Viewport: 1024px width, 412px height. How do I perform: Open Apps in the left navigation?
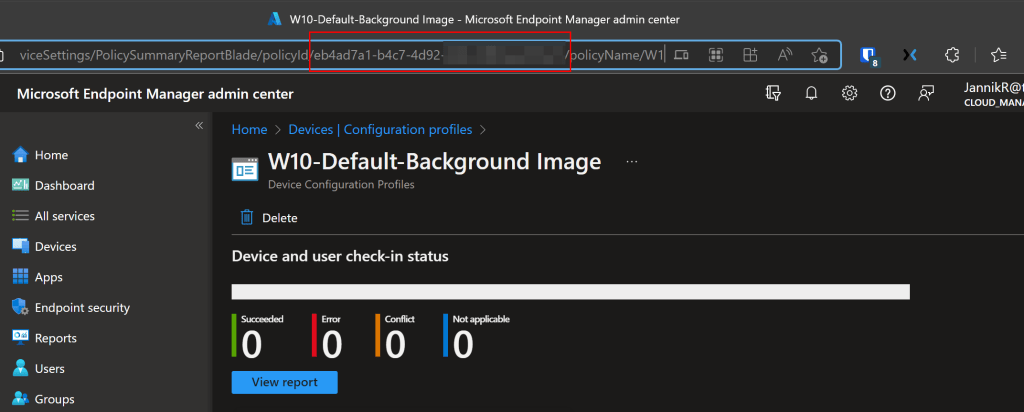(x=48, y=277)
